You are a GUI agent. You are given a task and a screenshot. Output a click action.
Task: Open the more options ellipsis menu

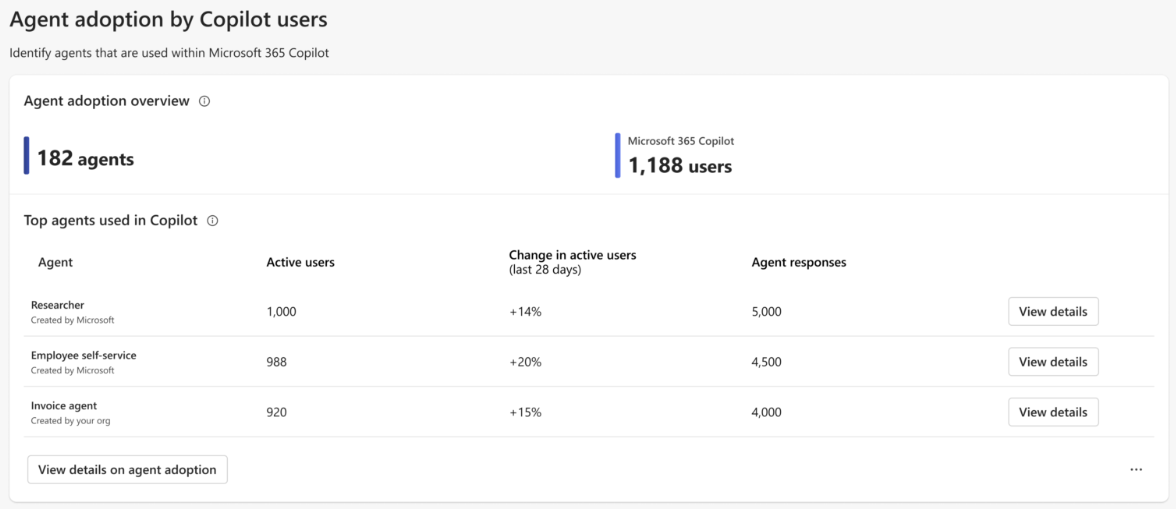pyautogui.click(x=1136, y=469)
